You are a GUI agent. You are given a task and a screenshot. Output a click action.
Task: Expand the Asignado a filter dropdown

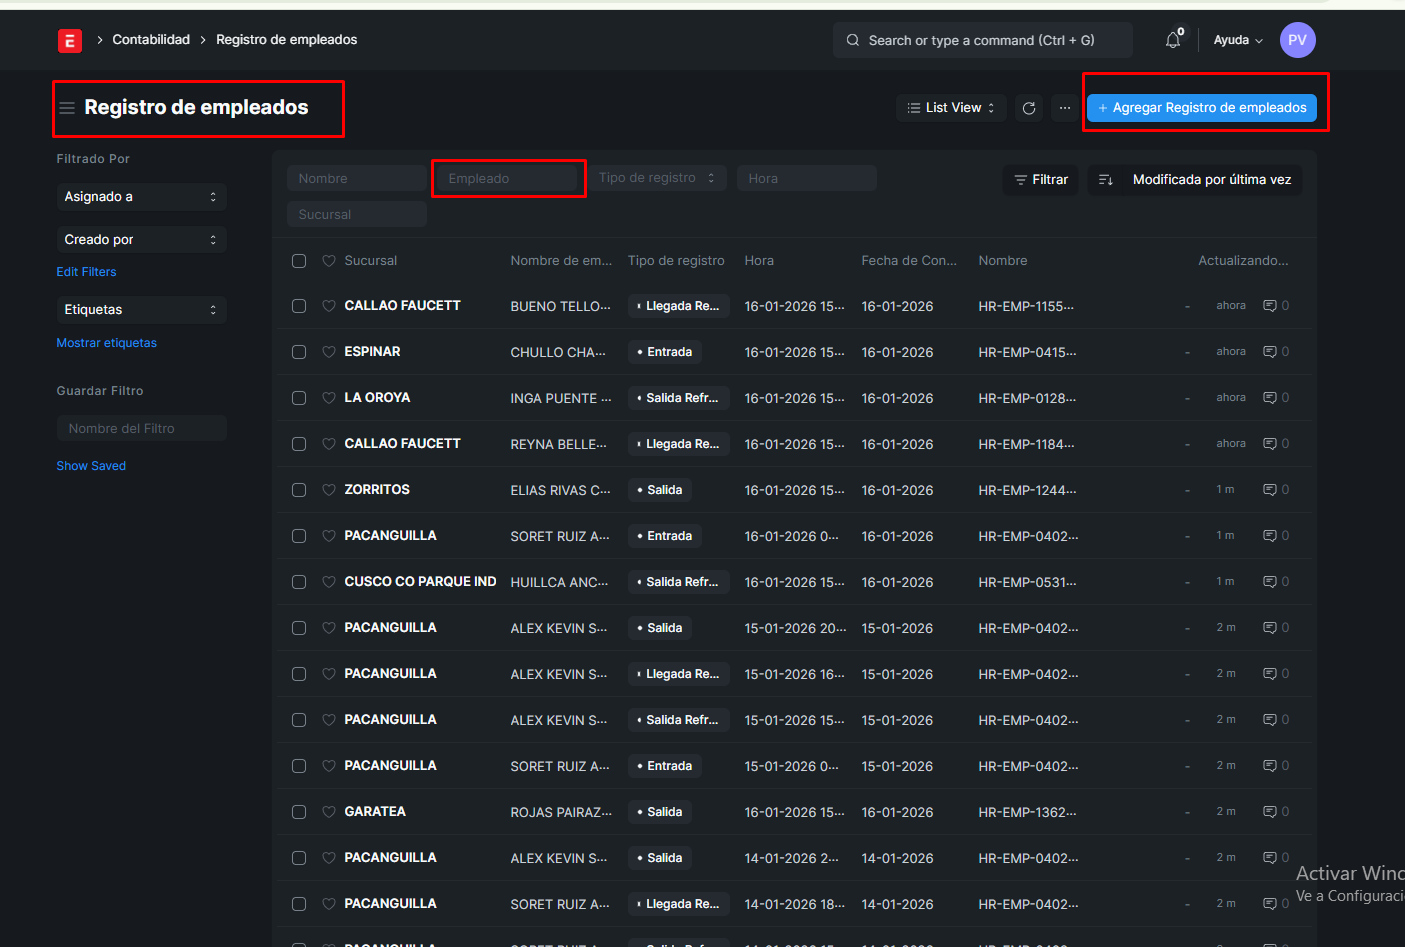point(141,197)
